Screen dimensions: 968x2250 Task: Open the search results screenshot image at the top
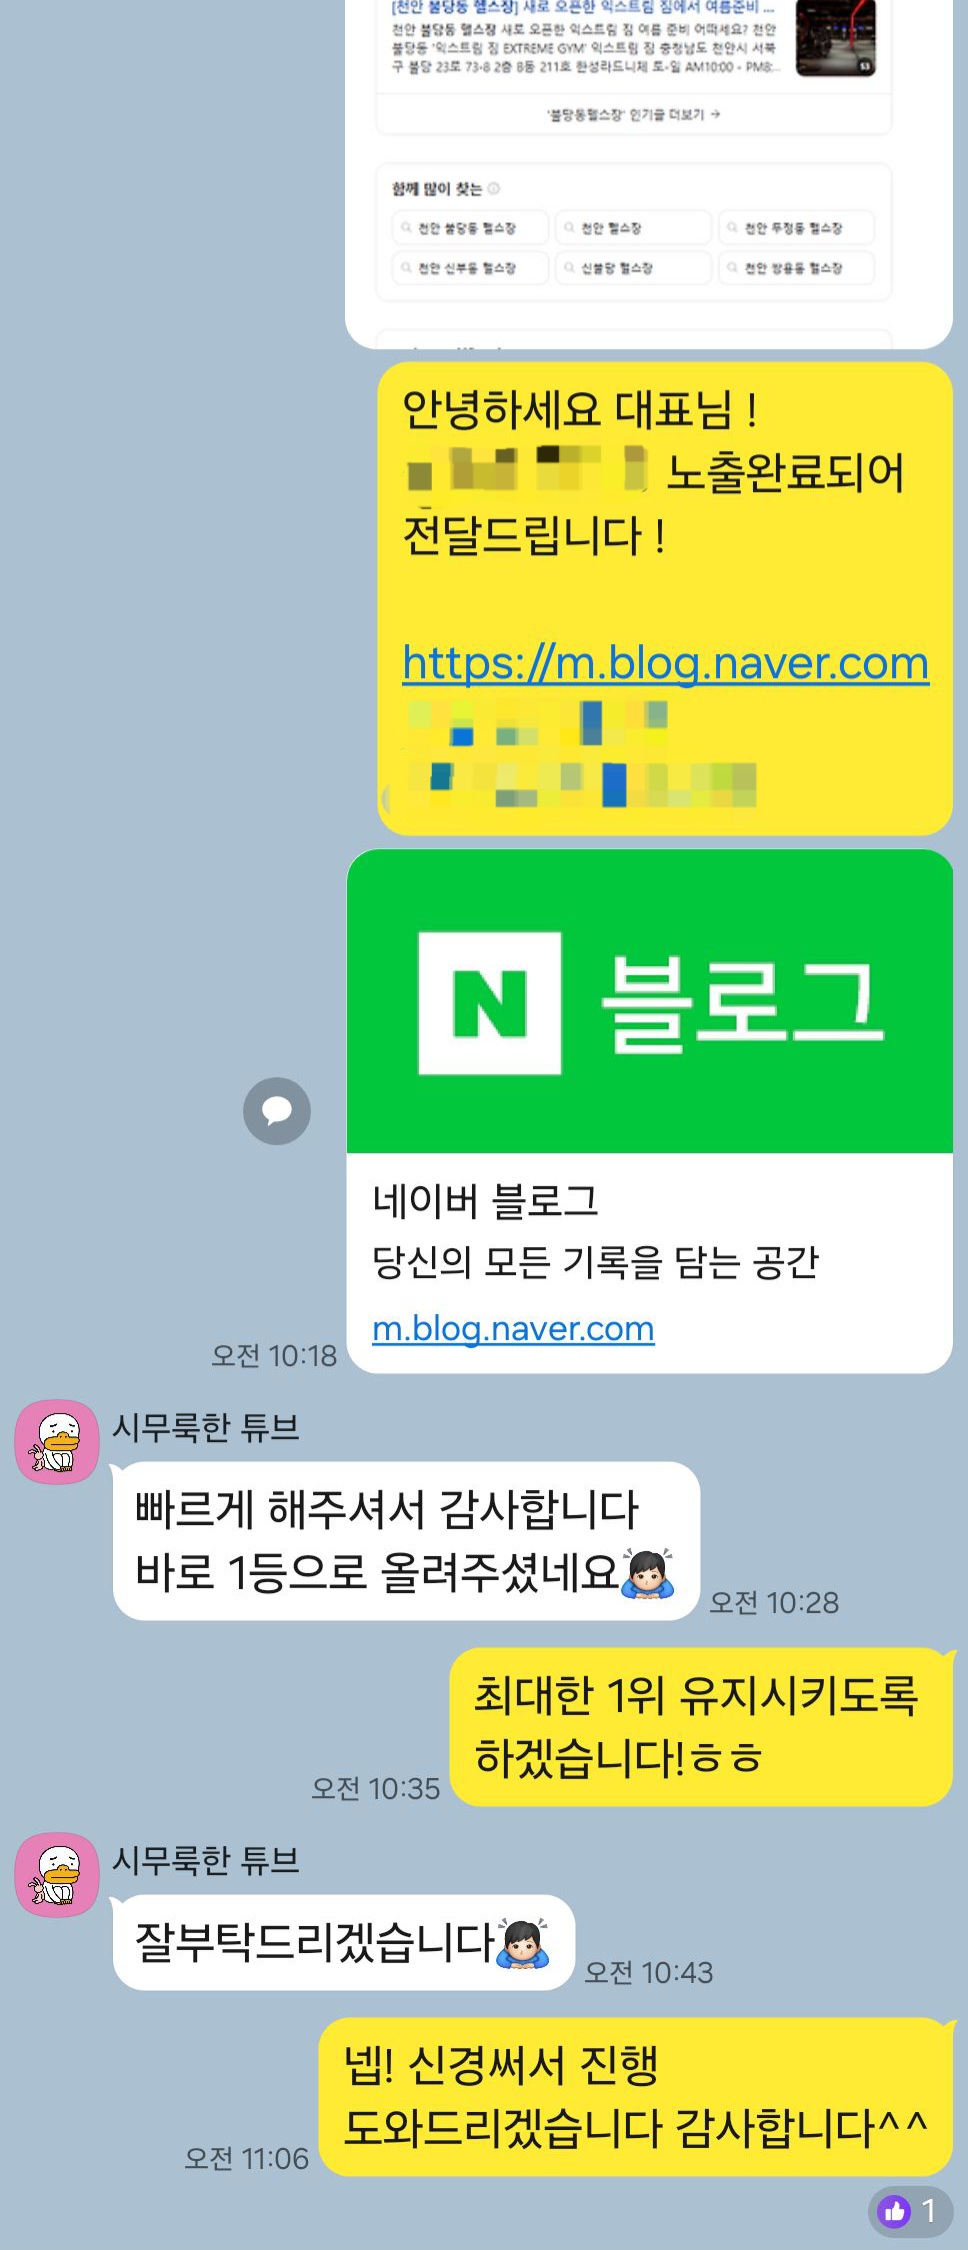point(648,172)
